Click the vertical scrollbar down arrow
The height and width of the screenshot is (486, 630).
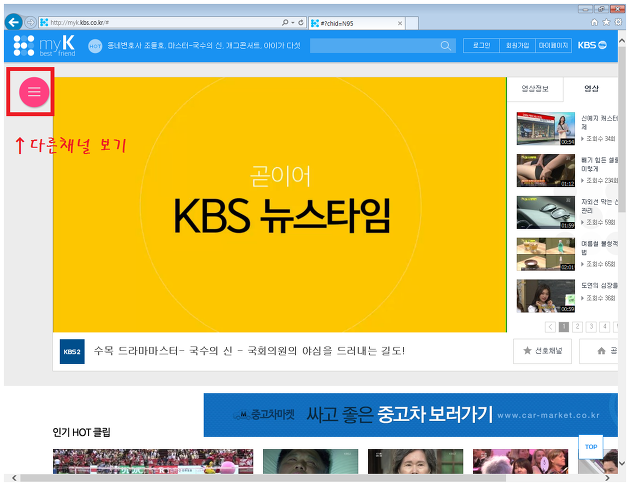coord(622,464)
